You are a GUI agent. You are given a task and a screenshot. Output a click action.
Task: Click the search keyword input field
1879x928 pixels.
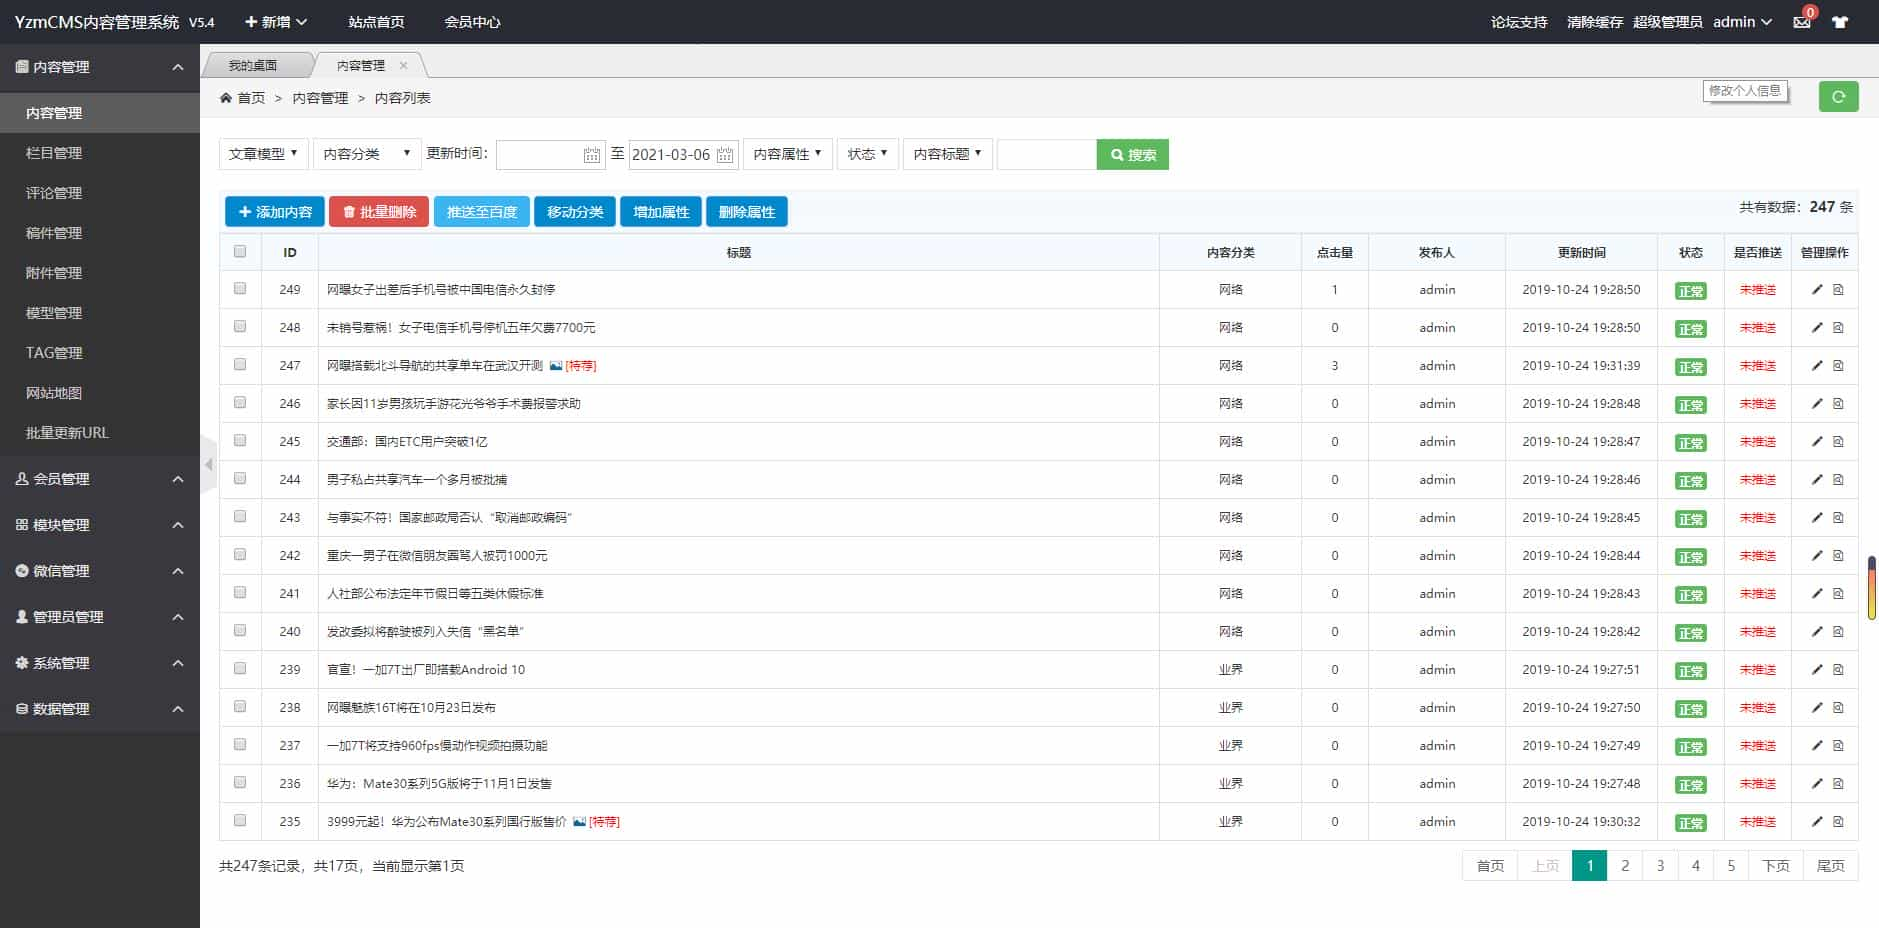1047,155
